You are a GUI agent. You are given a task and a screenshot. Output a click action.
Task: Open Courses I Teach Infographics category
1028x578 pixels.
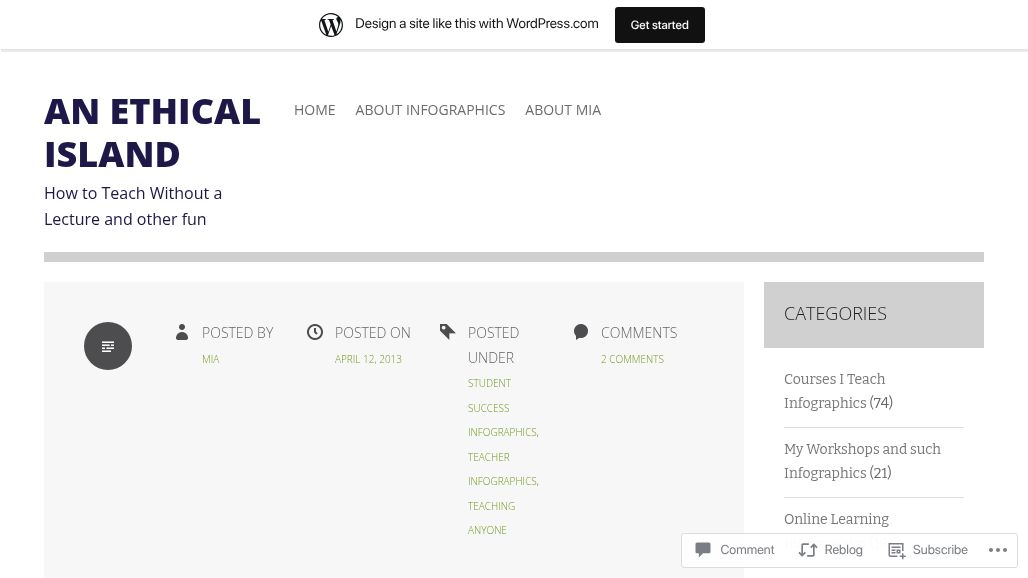point(834,391)
